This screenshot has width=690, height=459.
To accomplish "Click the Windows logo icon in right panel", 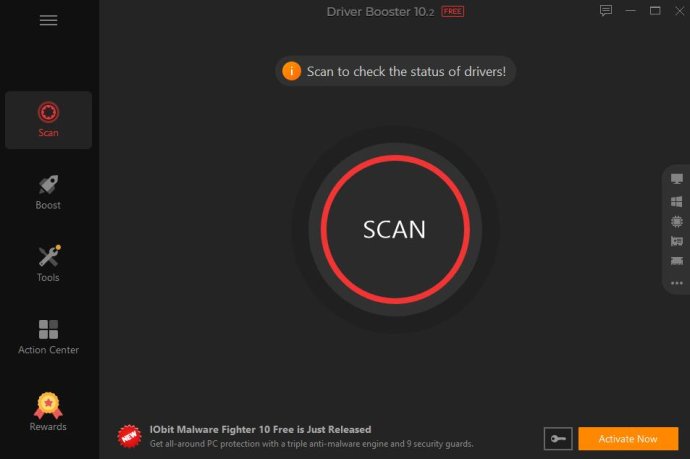I will [677, 202].
